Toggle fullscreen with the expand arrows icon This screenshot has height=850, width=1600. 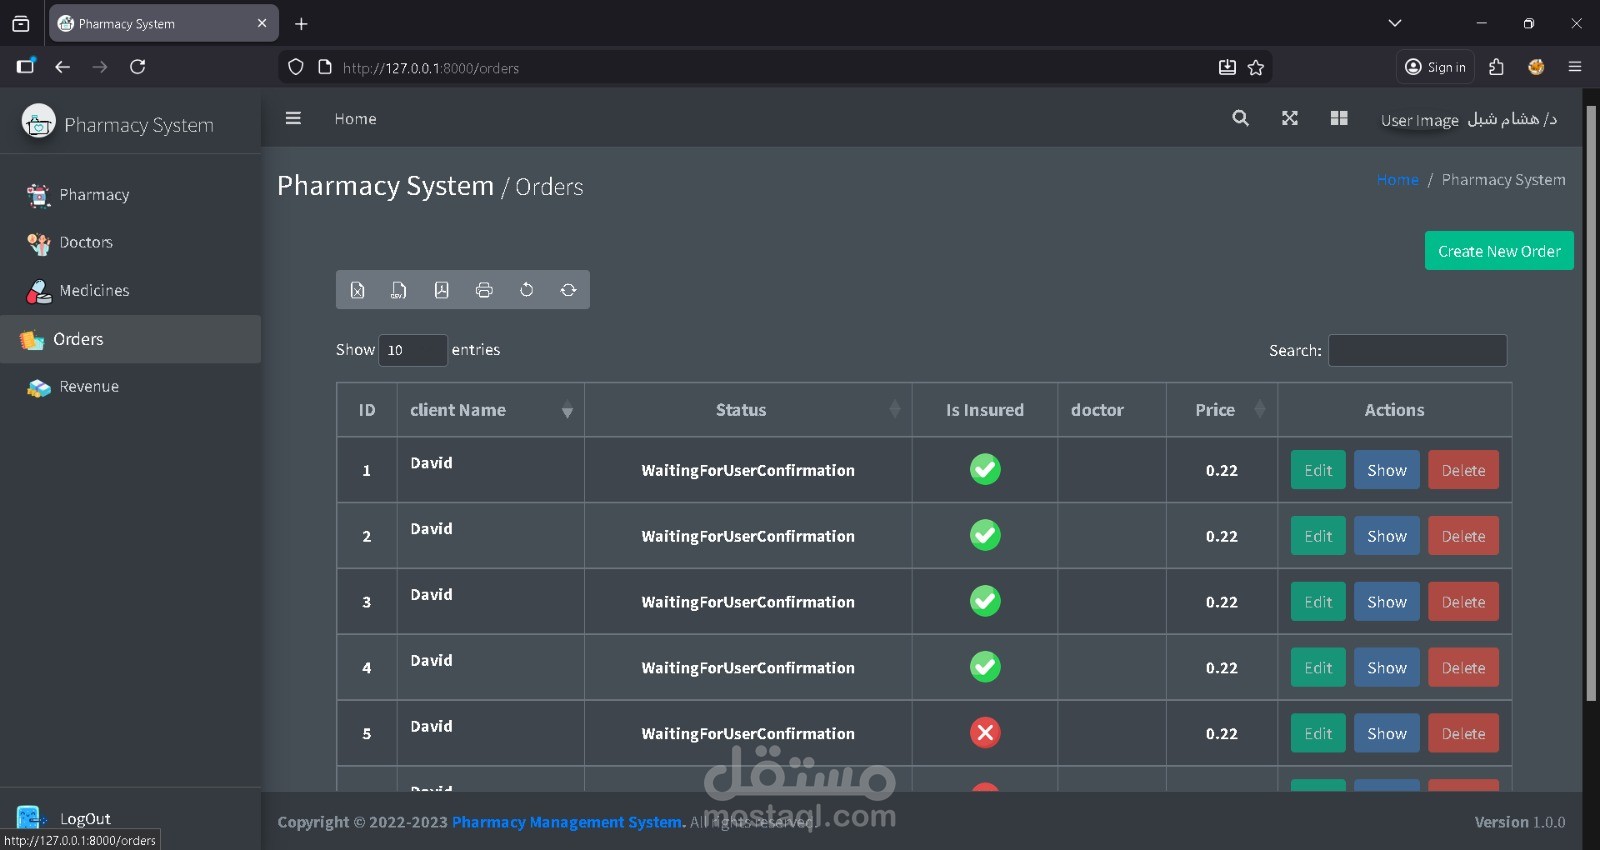click(x=1290, y=118)
